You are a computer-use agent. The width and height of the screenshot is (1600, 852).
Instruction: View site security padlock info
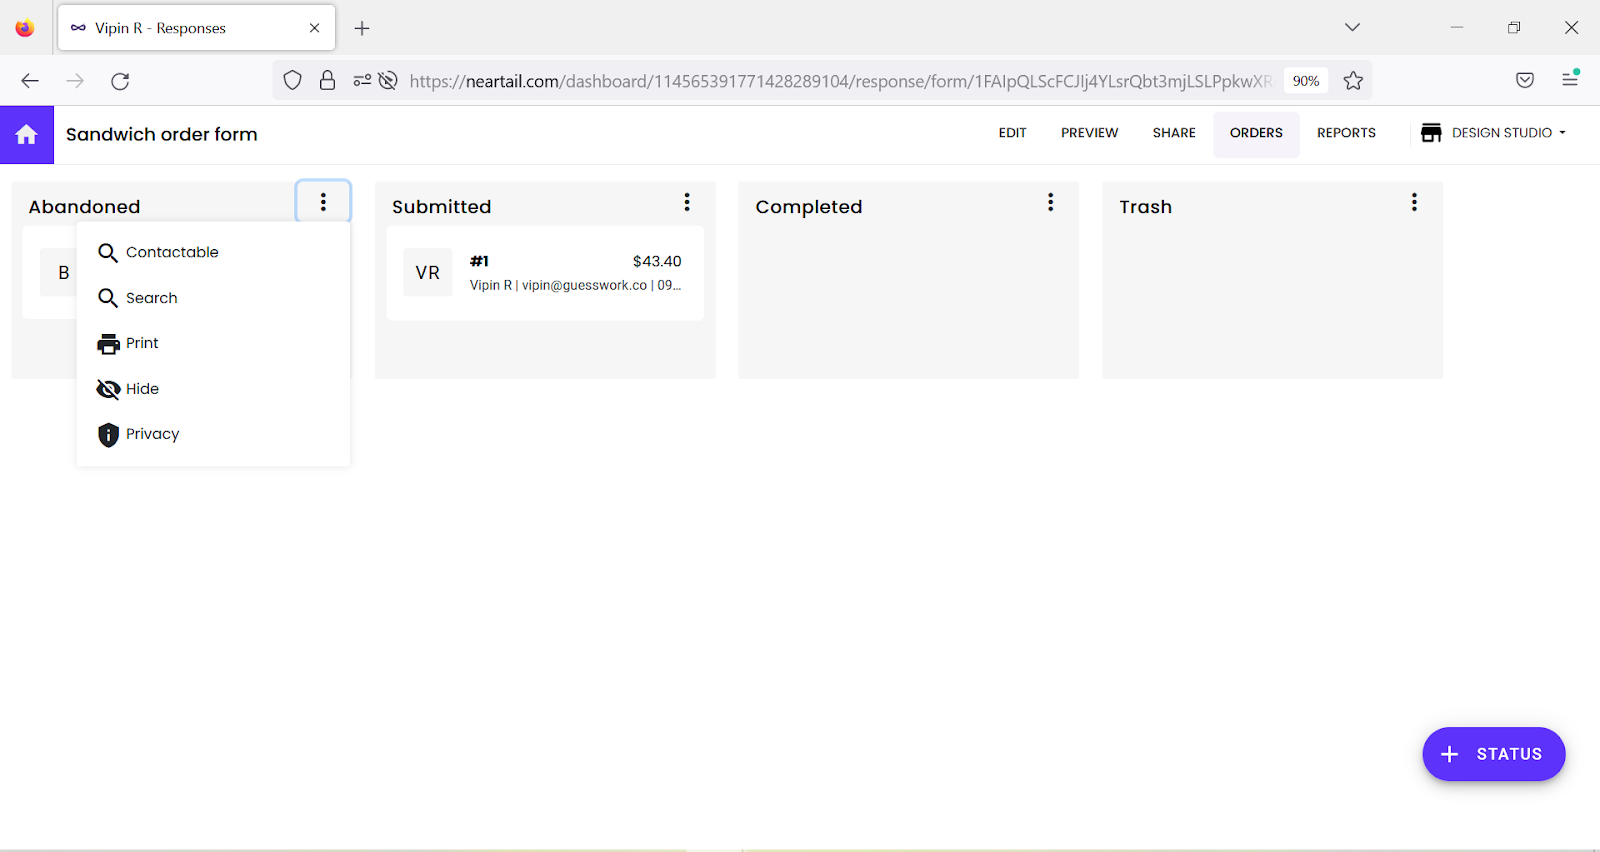pyautogui.click(x=327, y=81)
